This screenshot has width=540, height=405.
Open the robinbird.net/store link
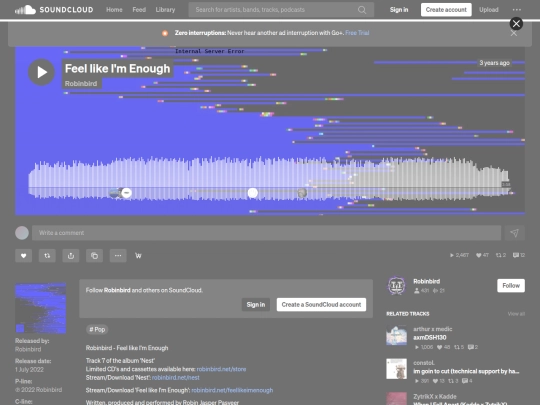[x=221, y=369]
